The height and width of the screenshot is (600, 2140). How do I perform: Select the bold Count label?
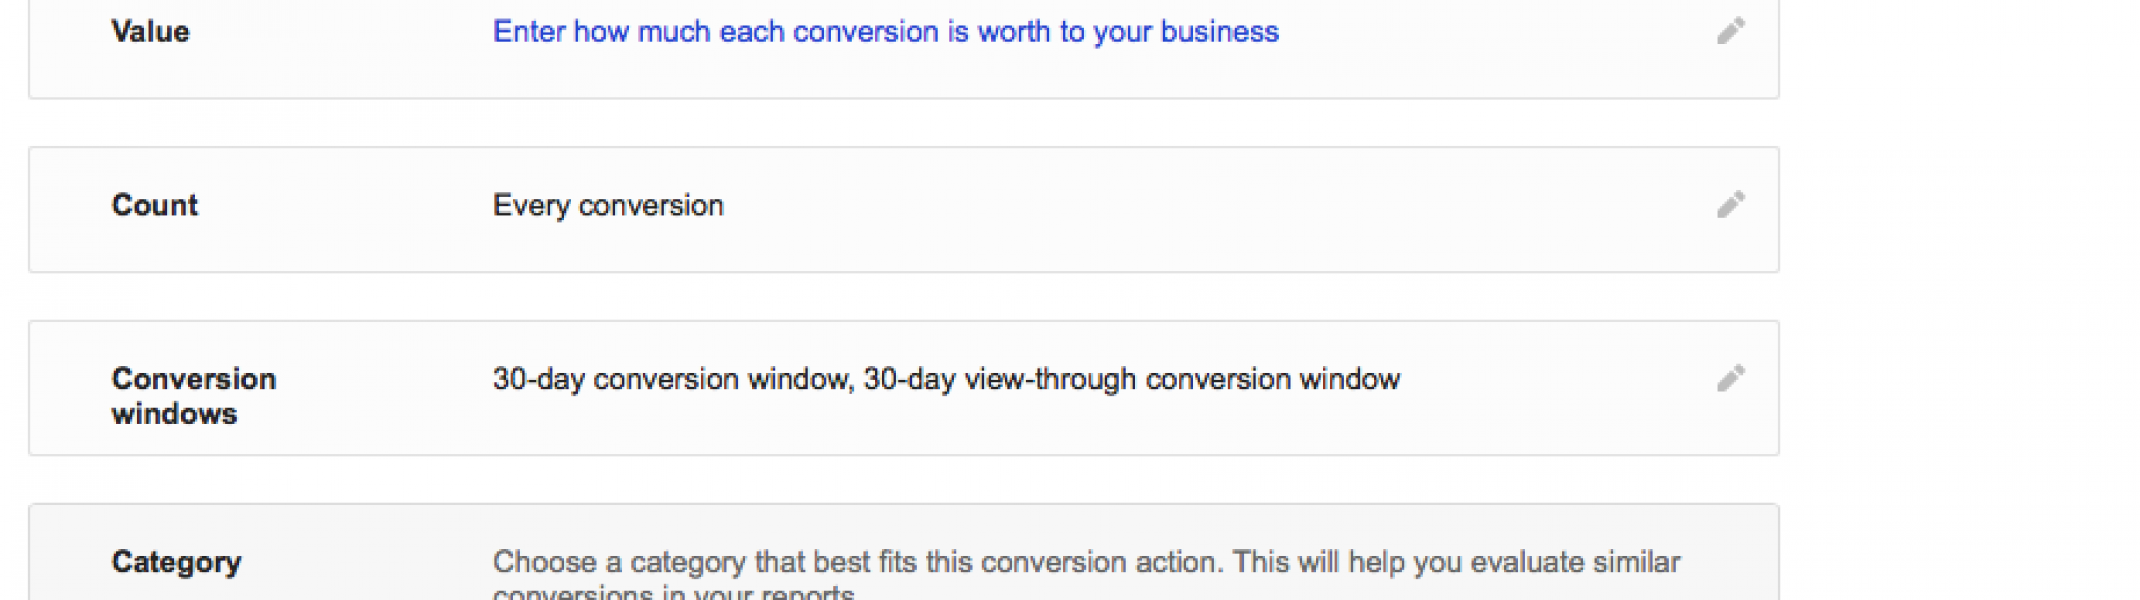(x=154, y=205)
